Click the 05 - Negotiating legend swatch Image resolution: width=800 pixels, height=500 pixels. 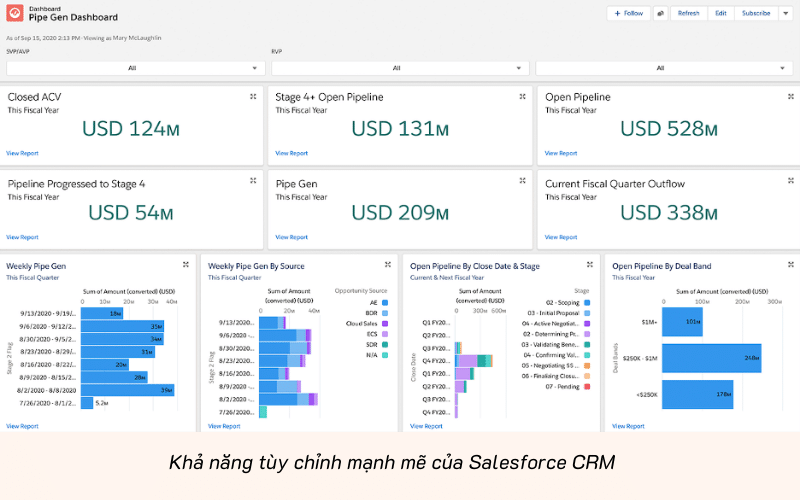(x=587, y=365)
